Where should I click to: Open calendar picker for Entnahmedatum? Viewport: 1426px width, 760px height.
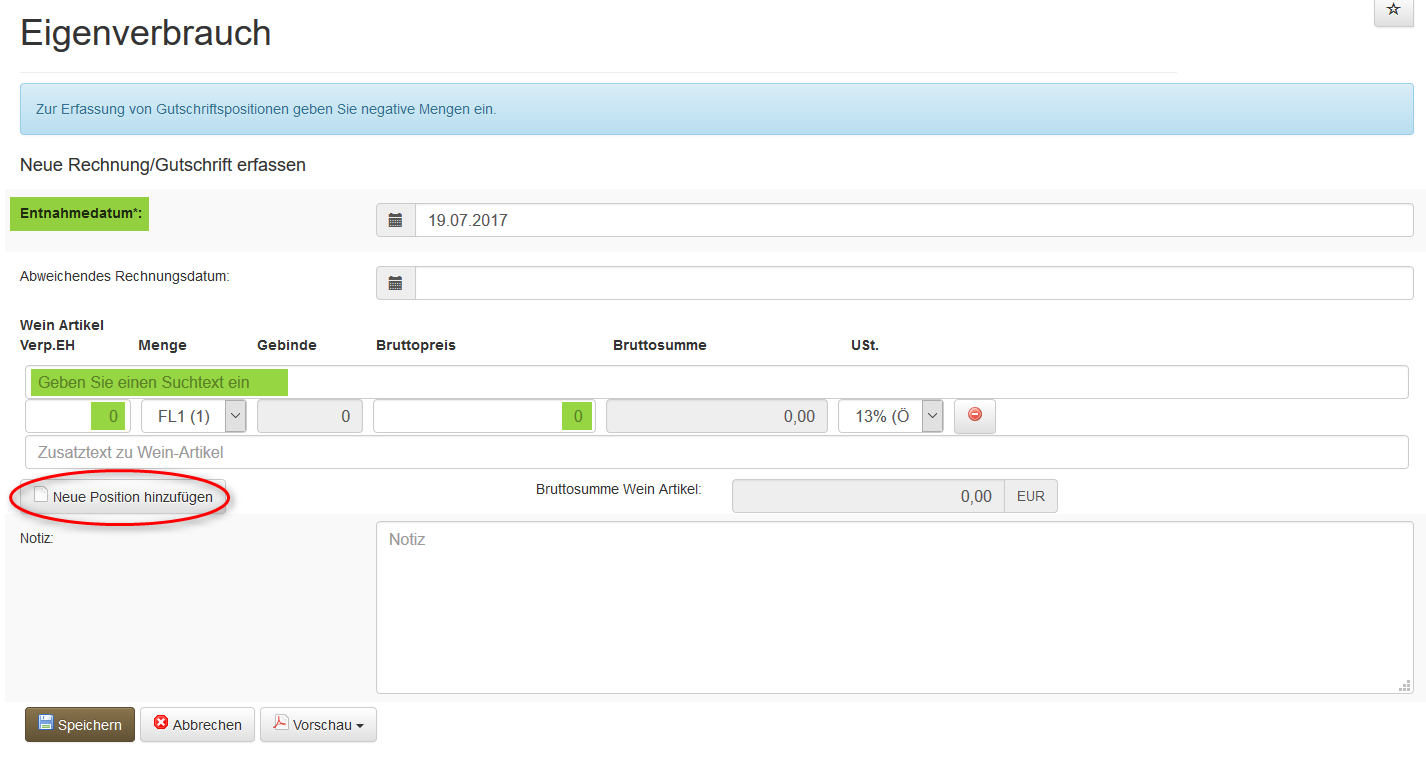click(395, 220)
